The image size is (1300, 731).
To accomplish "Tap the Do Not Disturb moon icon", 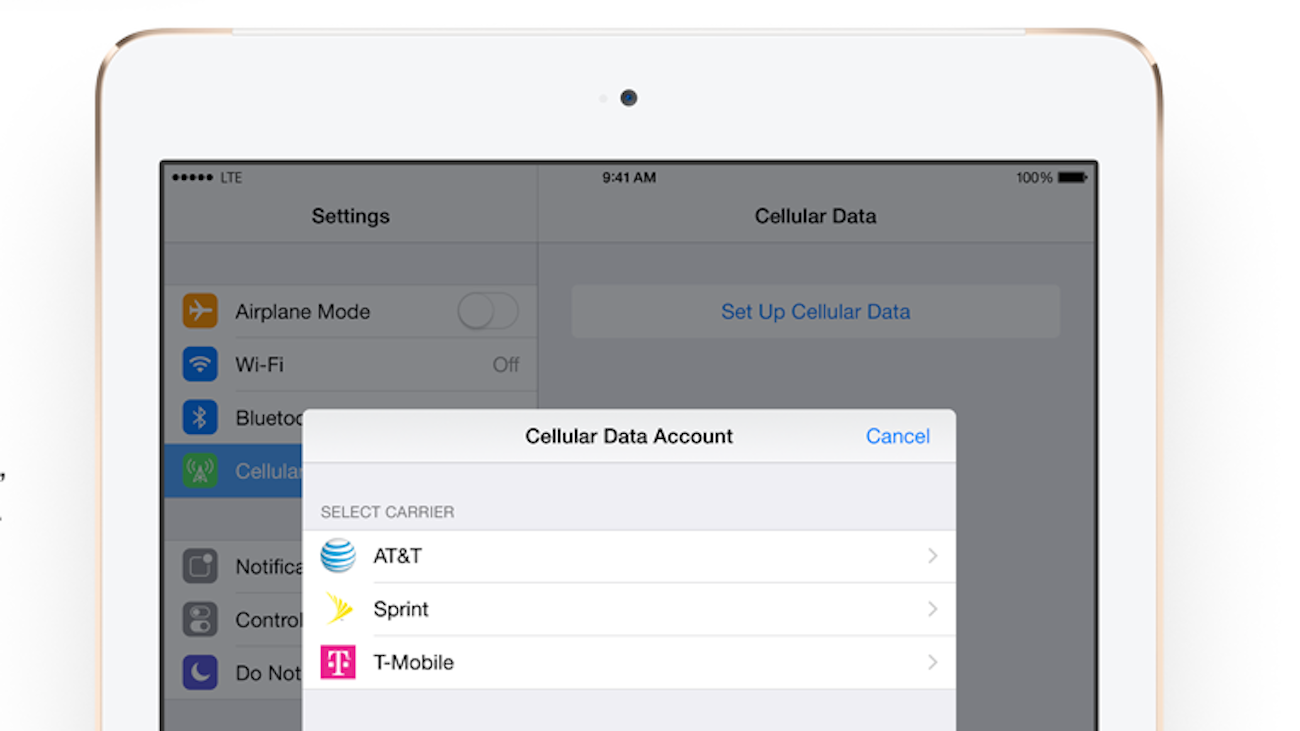I will click(200, 672).
